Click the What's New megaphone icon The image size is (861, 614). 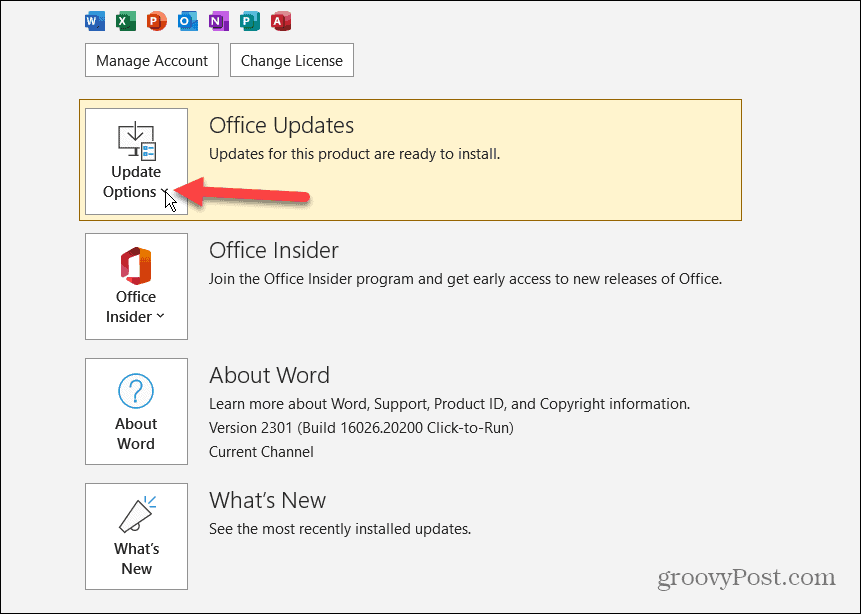(x=137, y=515)
